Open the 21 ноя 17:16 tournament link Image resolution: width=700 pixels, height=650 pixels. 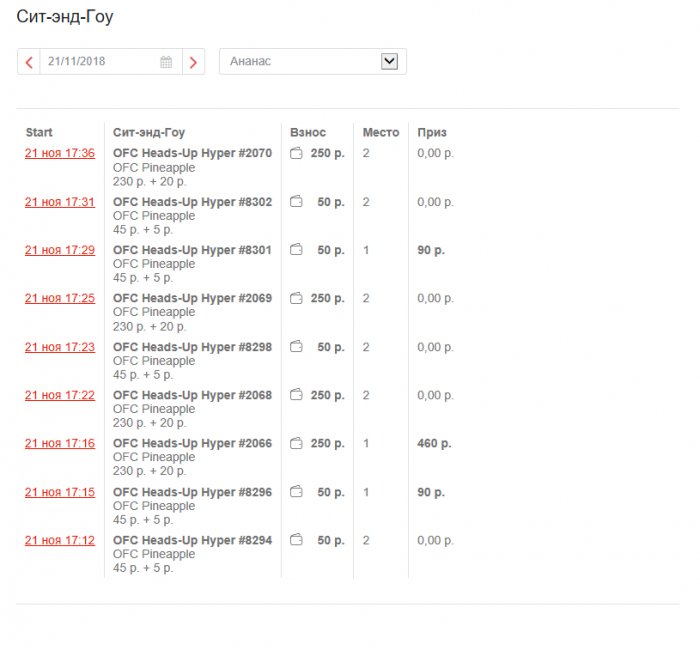click(x=60, y=443)
